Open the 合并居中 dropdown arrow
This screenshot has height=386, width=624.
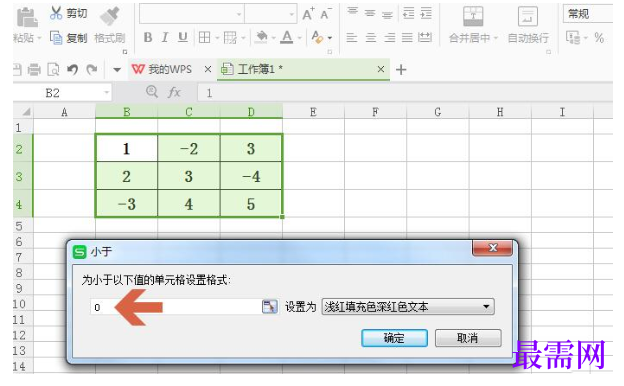tap(495, 39)
